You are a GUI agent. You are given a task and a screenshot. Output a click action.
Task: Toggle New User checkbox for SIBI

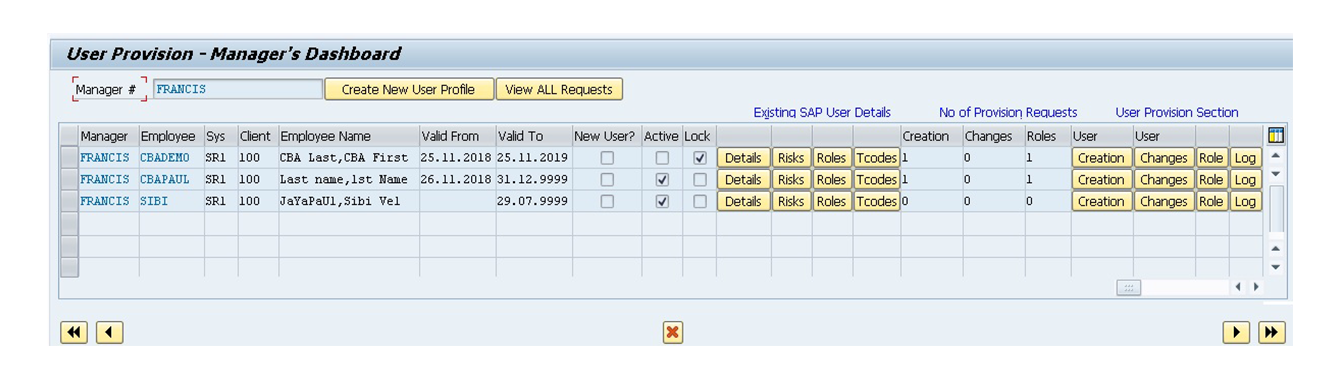point(607,202)
